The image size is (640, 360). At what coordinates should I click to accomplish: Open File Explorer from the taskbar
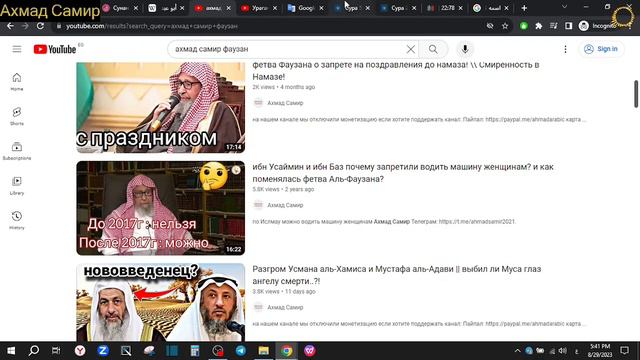tap(264, 351)
